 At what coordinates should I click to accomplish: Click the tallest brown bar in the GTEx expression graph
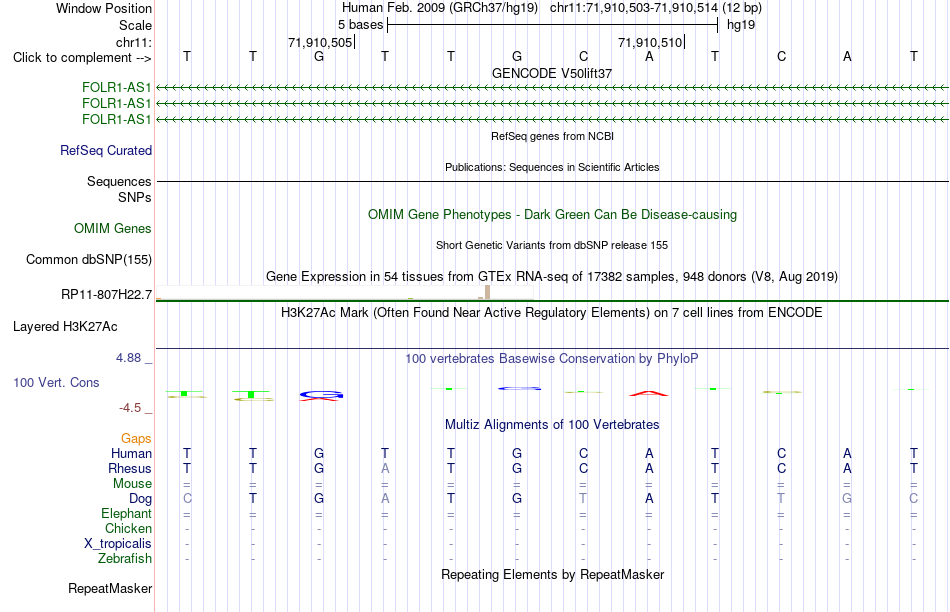[488, 293]
